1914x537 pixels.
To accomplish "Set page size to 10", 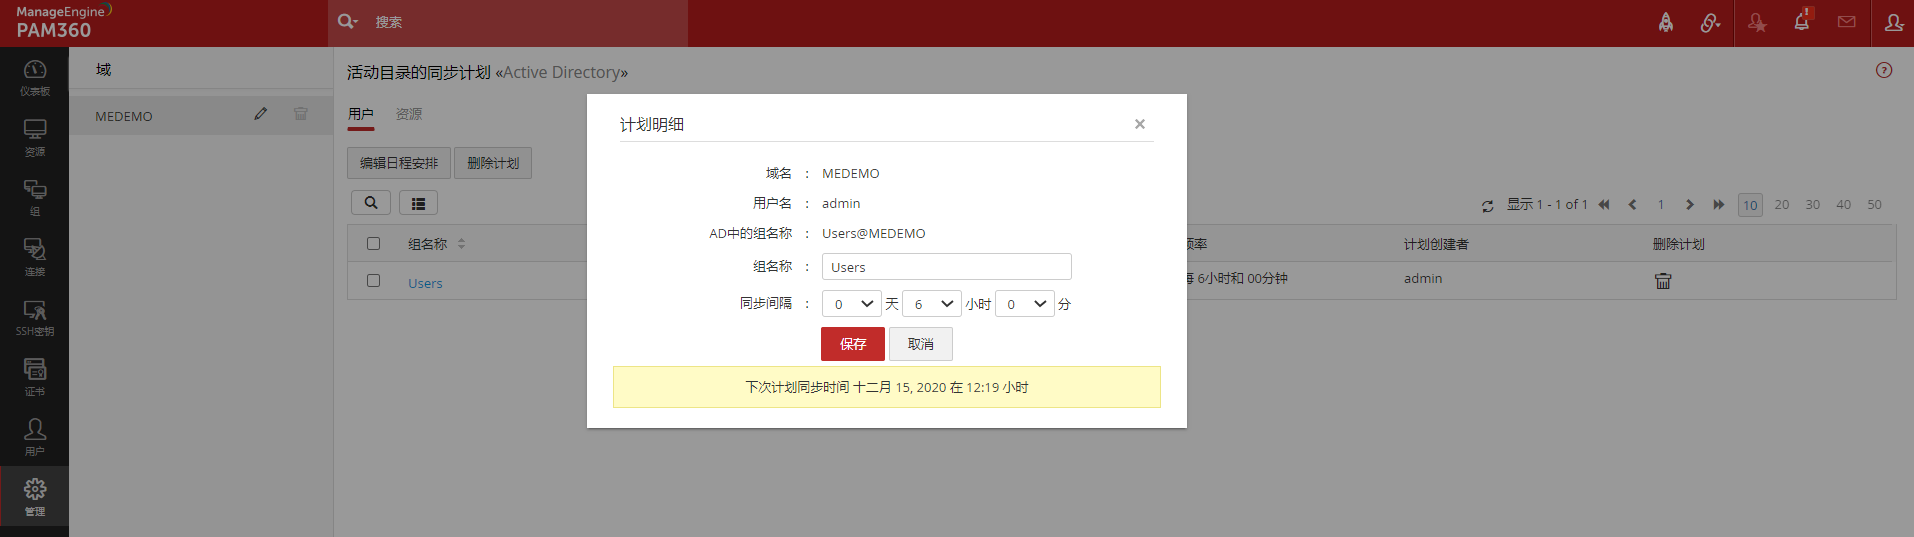I will click(1750, 205).
